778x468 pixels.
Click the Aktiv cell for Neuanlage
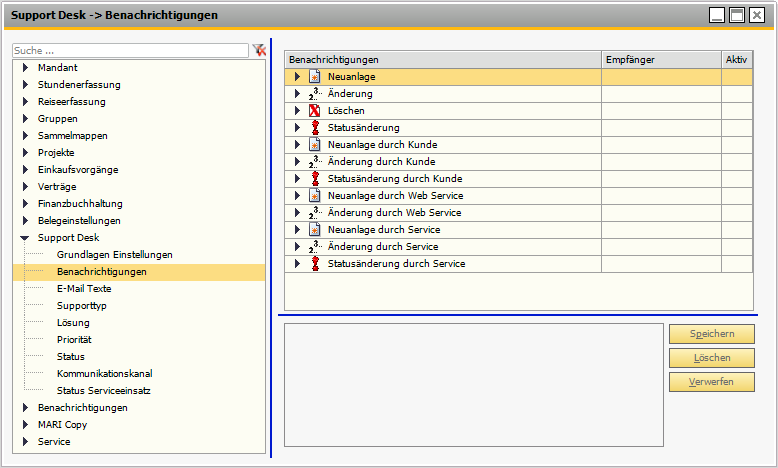(x=737, y=76)
